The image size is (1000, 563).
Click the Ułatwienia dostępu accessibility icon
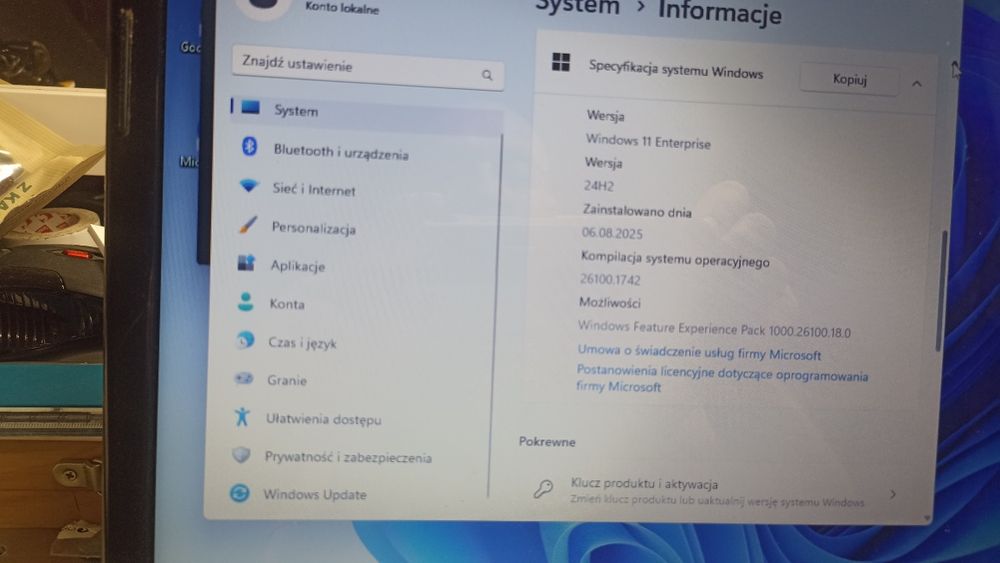(242, 416)
